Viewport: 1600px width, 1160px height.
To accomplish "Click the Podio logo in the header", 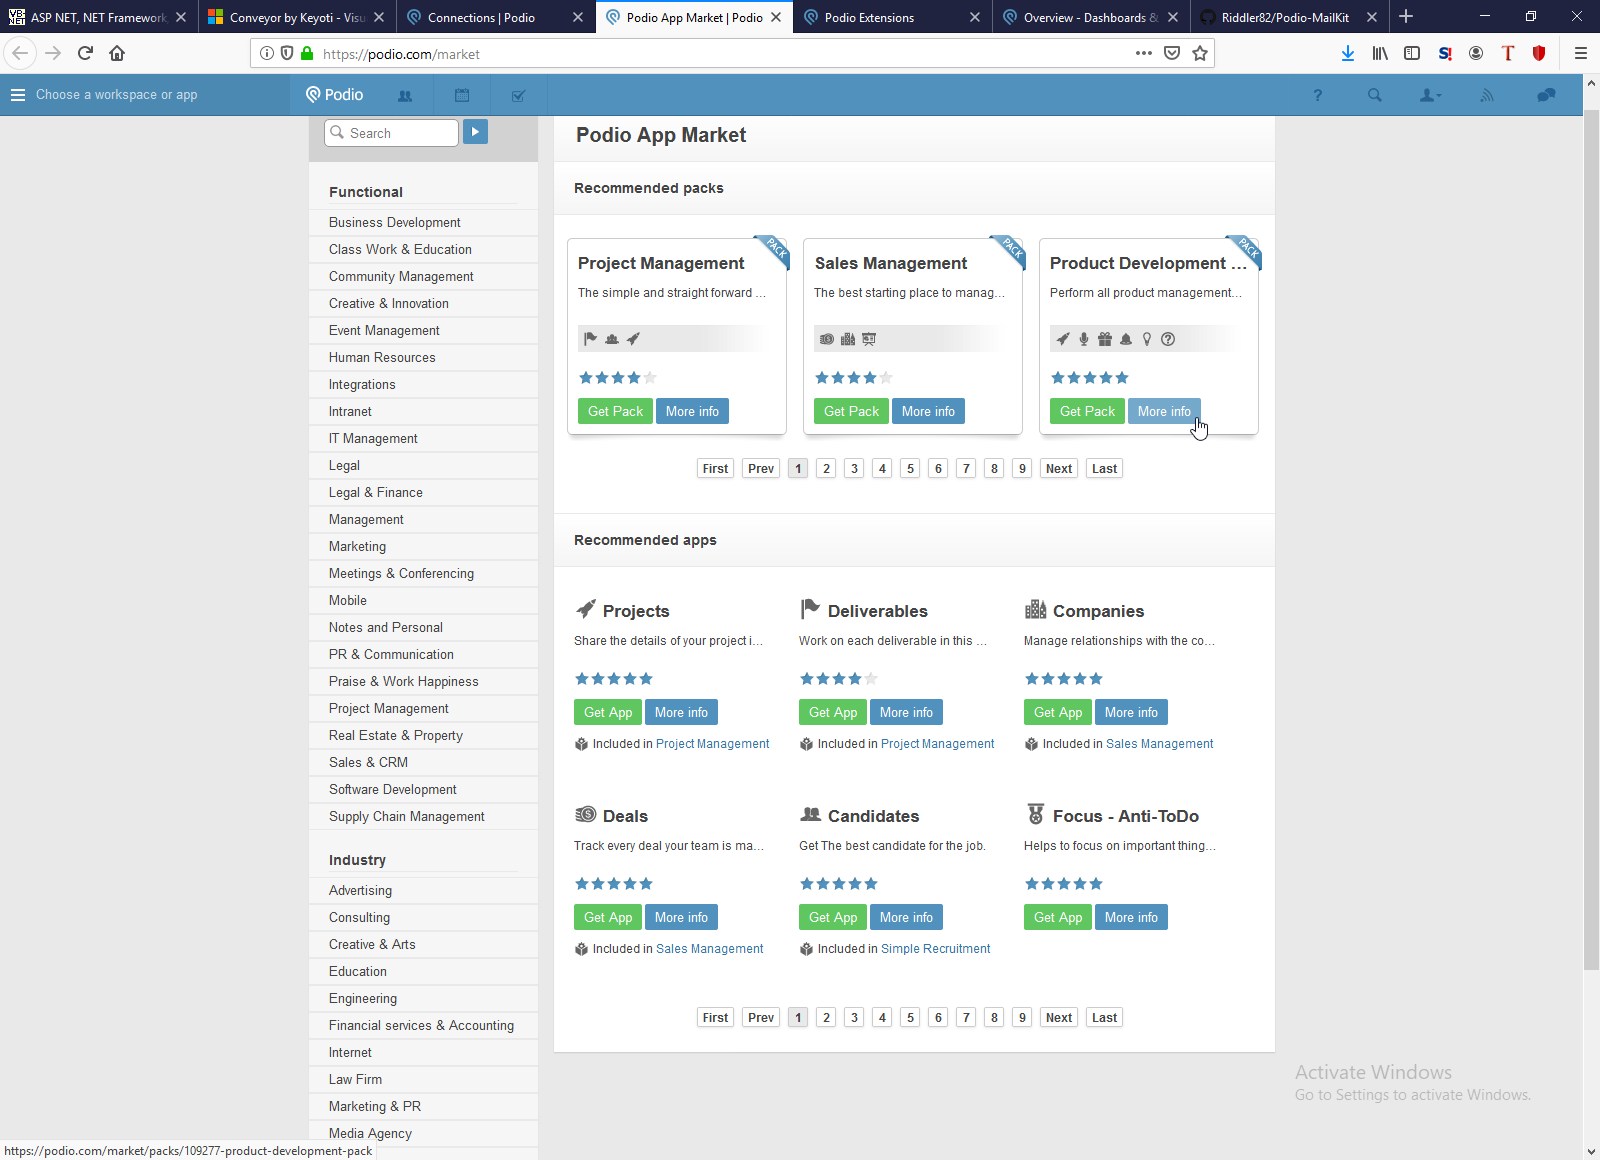I will coord(335,95).
